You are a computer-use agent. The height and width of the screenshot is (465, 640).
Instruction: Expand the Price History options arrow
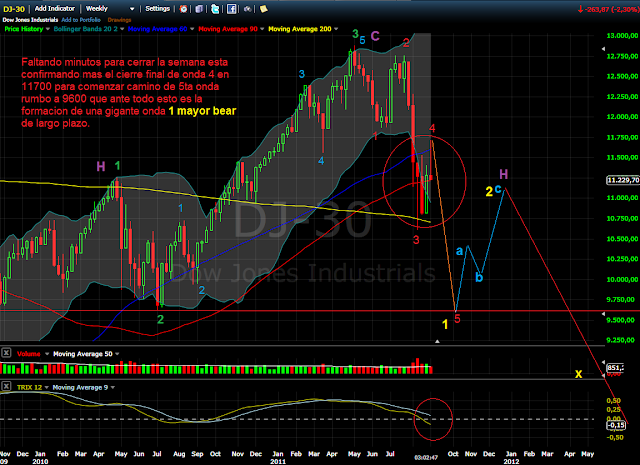[48, 29]
